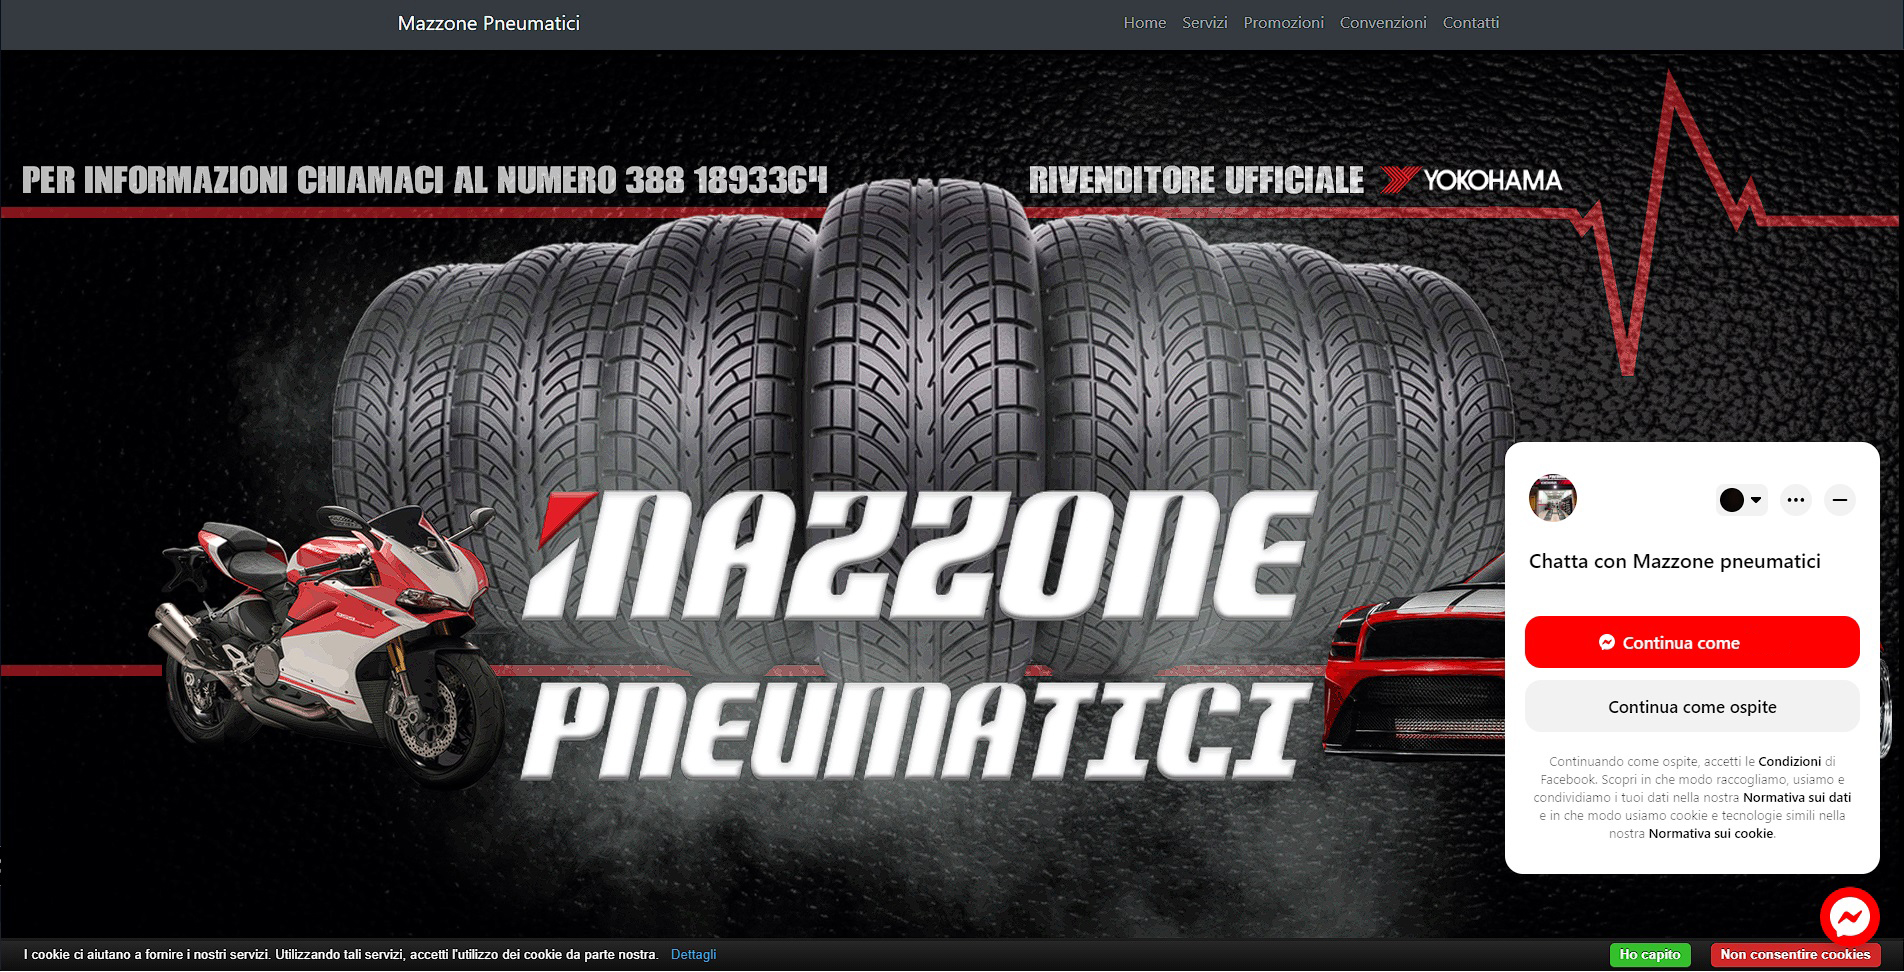1904x972 pixels.
Task: Click the Yokohama logo in the banner
Action: [x=1471, y=180]
